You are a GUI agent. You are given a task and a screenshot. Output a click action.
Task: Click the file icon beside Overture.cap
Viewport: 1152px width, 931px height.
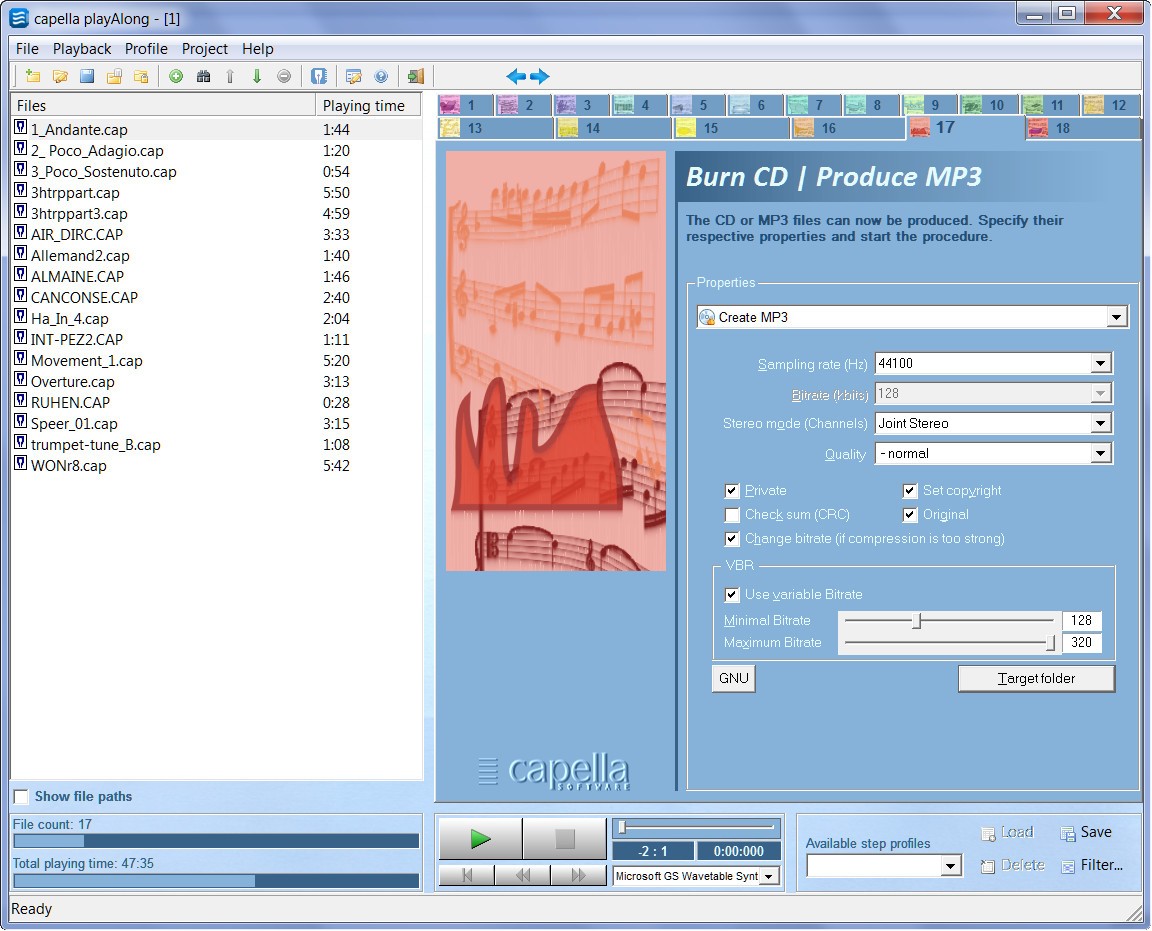coord(21,380)
